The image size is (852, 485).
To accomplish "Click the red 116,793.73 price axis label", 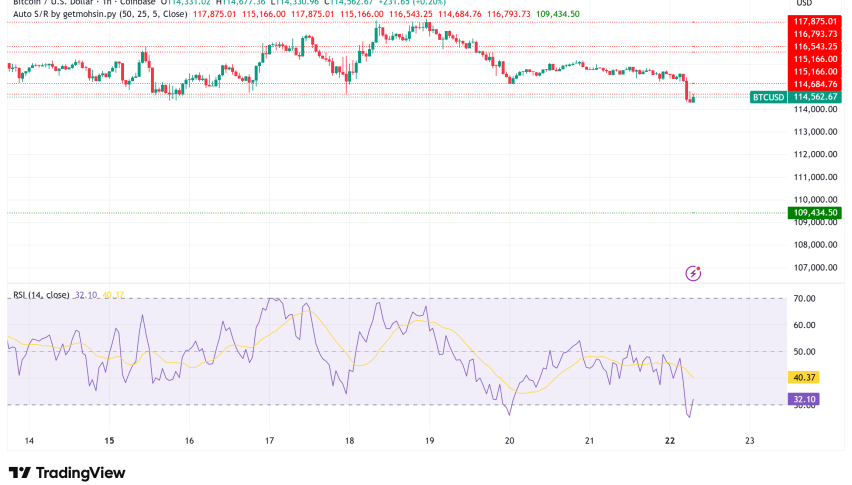I will pyautogui.click(x=815, y=34).
